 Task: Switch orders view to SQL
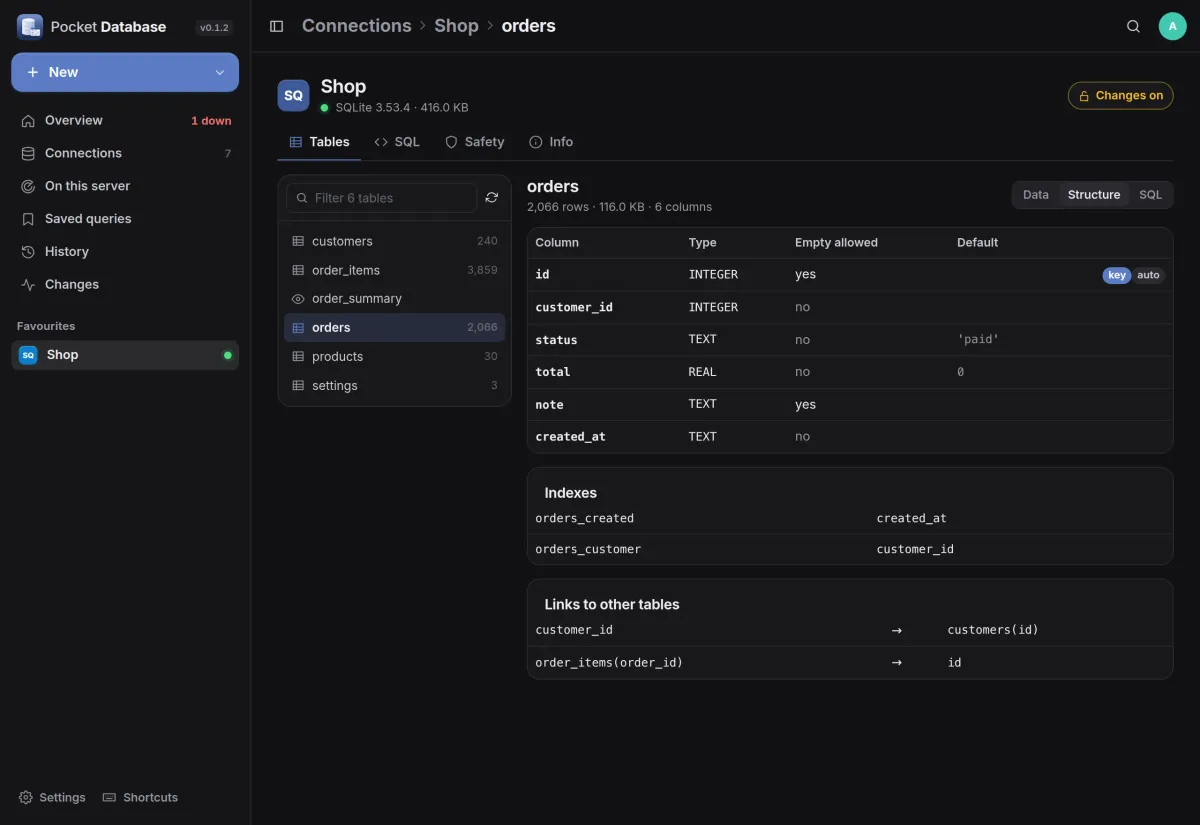pyautogui.click(x=1151, y=195)
